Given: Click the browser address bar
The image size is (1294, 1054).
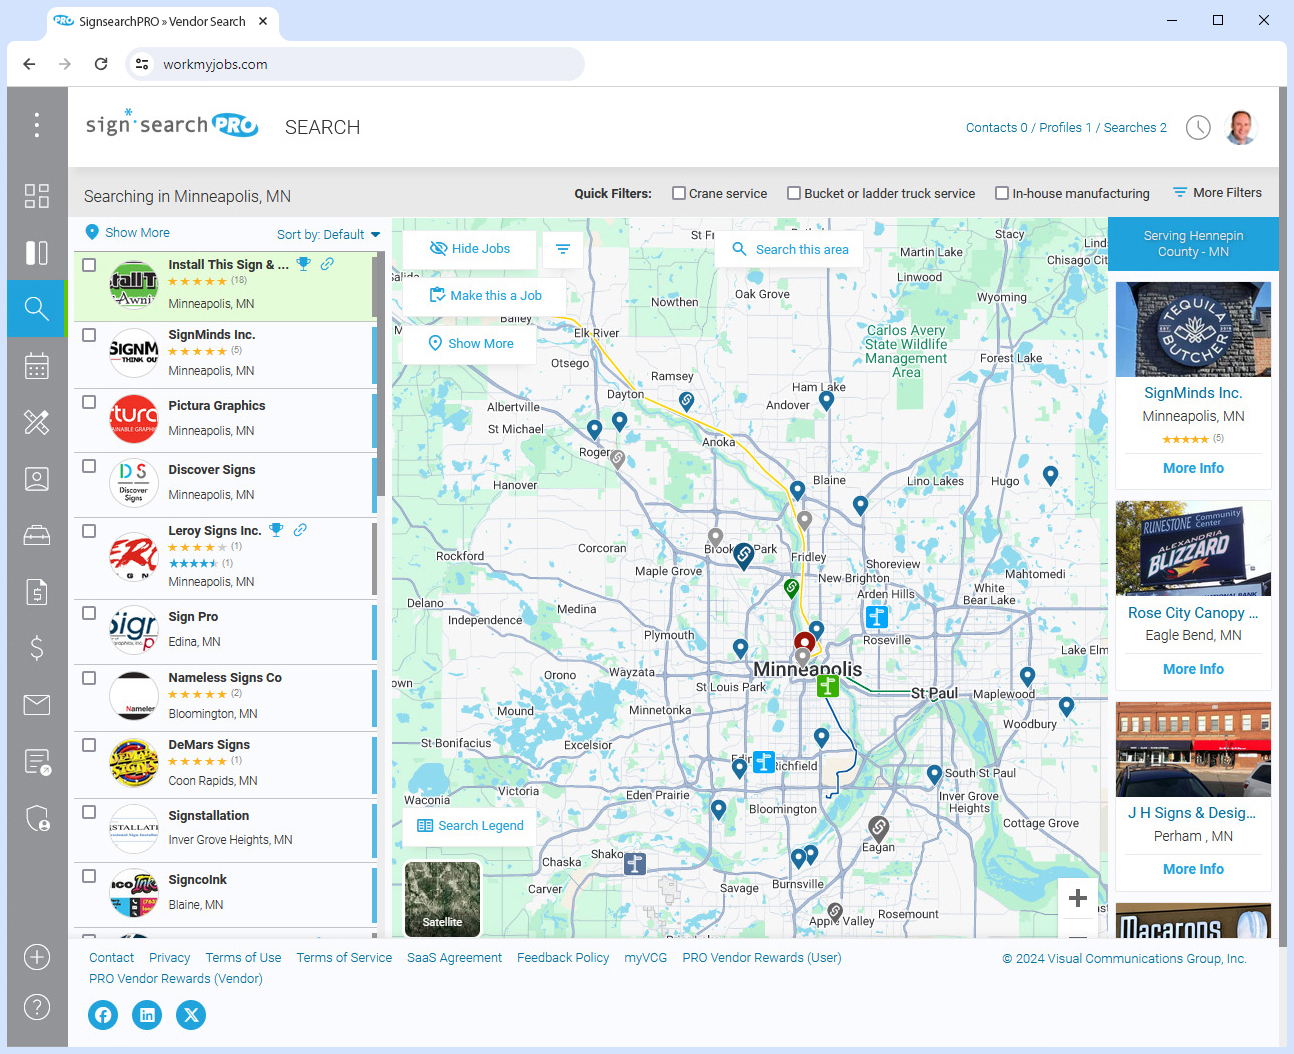Looking at the screenshot, I should (x=355, y=64).
